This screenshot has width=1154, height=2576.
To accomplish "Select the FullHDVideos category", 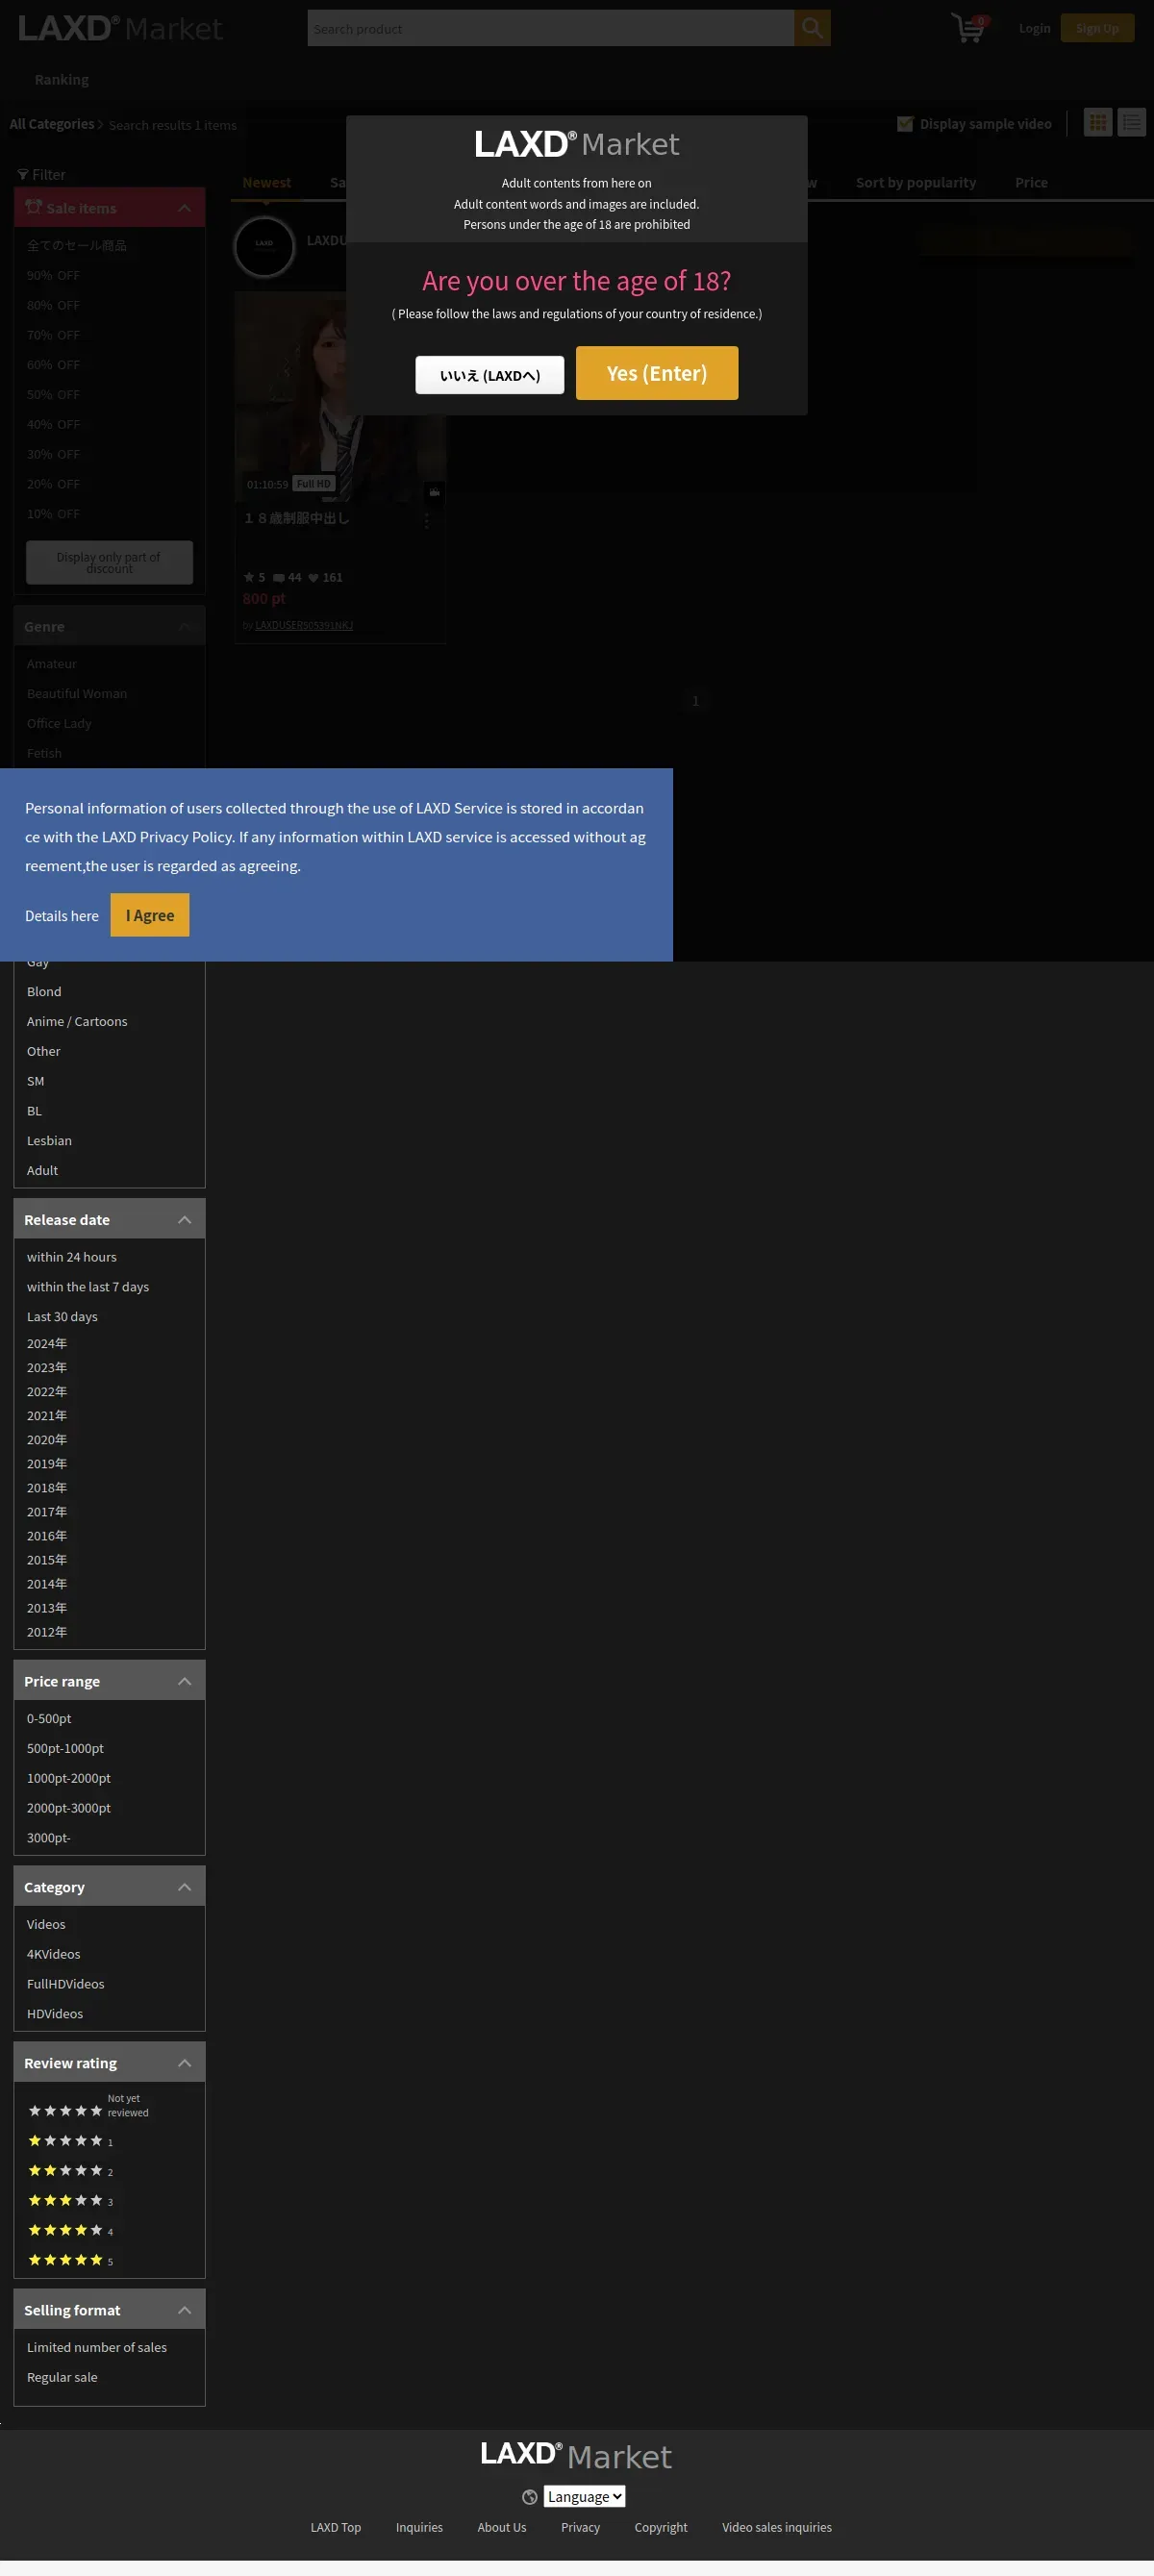I will pos(66,1984).
